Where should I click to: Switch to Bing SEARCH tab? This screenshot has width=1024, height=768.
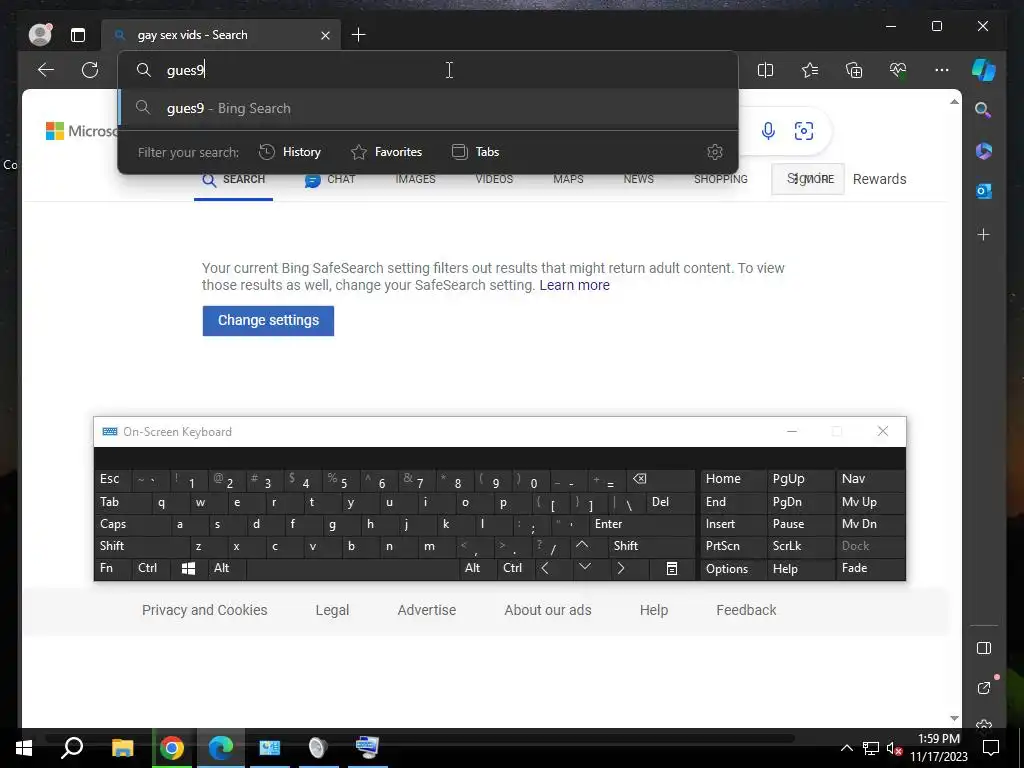click(x=233, y=180)
